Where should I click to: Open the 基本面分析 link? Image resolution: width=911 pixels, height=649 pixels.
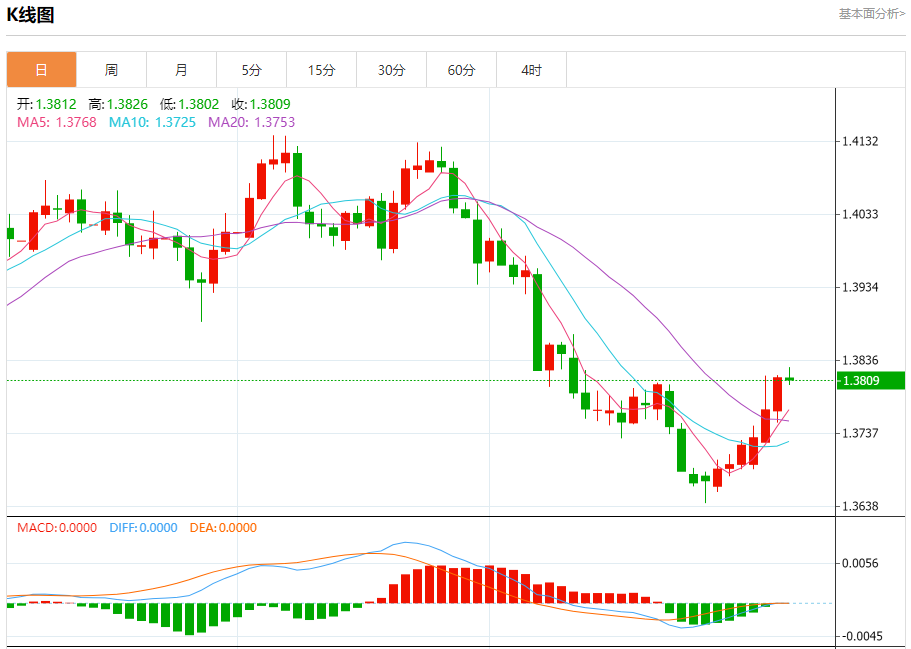(871, 14)
